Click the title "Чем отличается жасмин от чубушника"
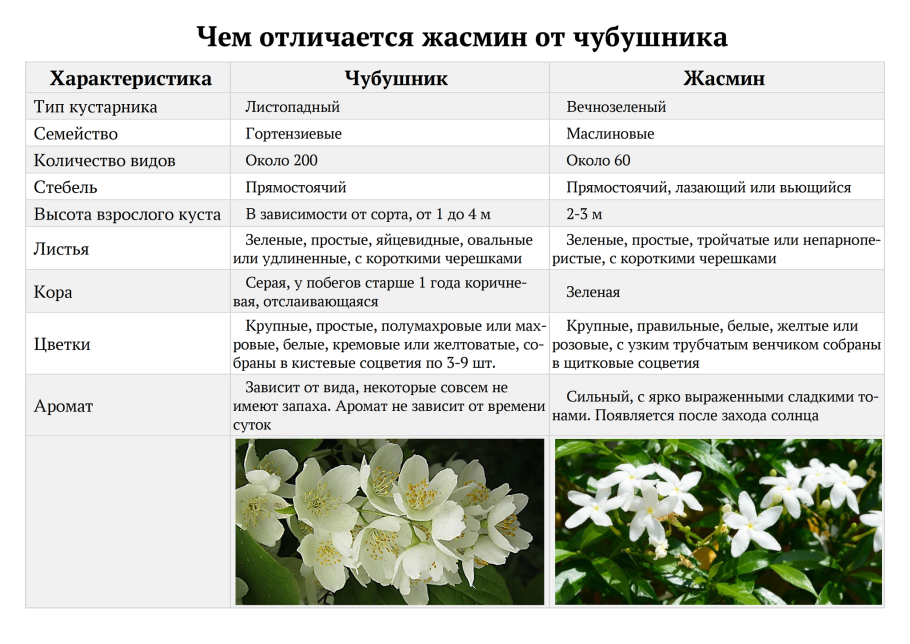The width and height of the screenshot is (910, 644). [461, 37]
